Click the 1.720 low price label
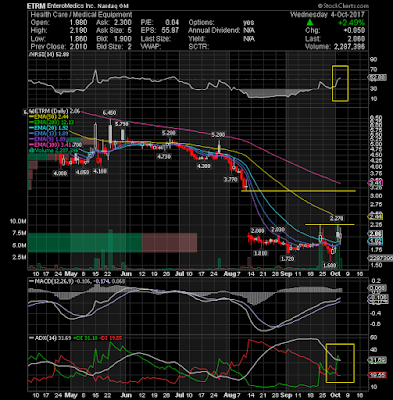This screenshot has height=400, width=393. (x=287, y=259)
